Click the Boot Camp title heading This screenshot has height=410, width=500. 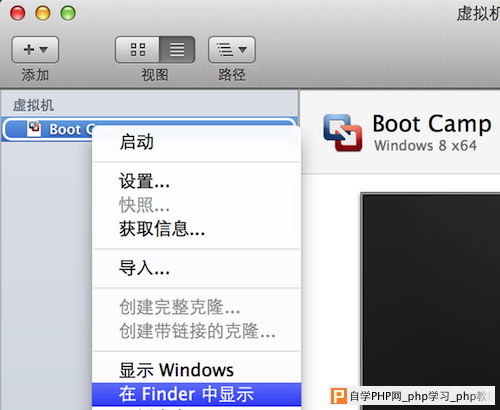[432, 124]
